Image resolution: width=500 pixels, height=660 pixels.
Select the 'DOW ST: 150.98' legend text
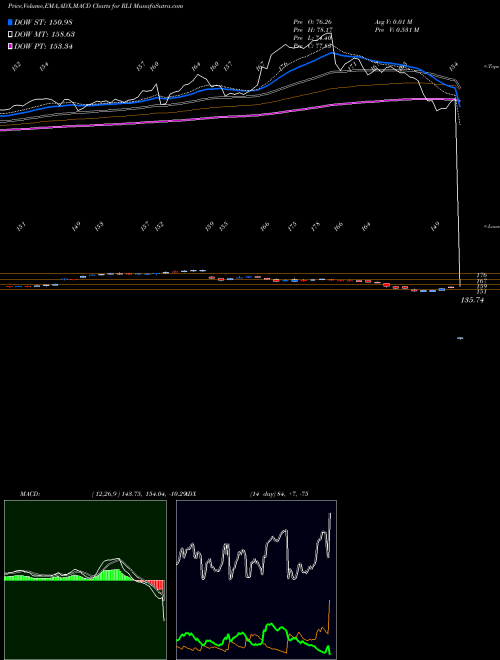tap(43, 22)
